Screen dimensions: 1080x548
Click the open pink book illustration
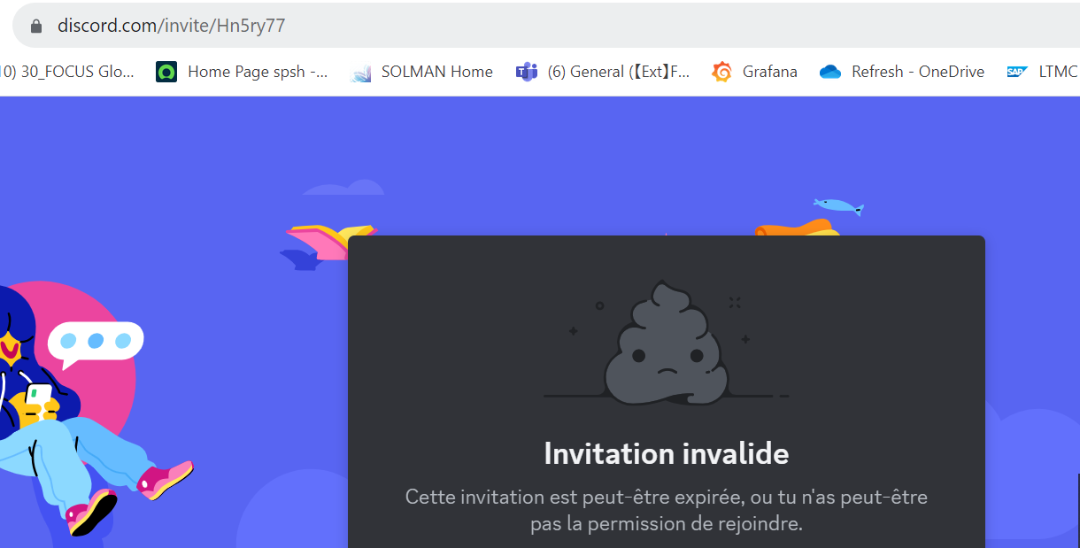[328, 241]
